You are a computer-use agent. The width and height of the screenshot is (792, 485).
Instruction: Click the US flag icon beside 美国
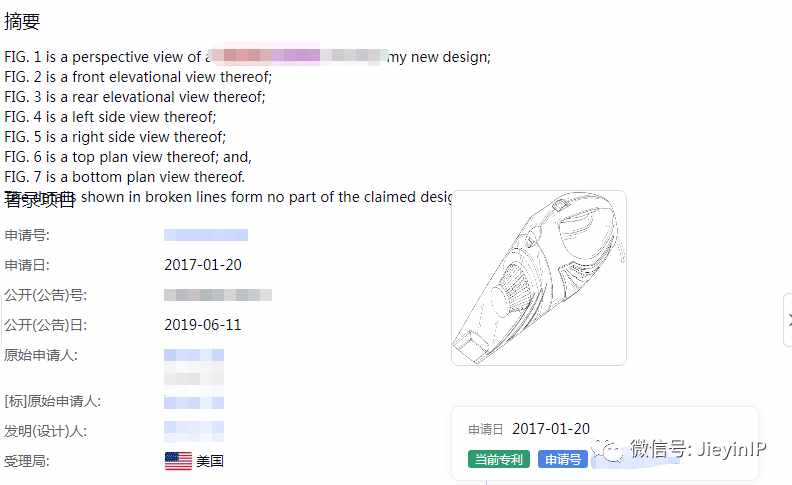178,461
